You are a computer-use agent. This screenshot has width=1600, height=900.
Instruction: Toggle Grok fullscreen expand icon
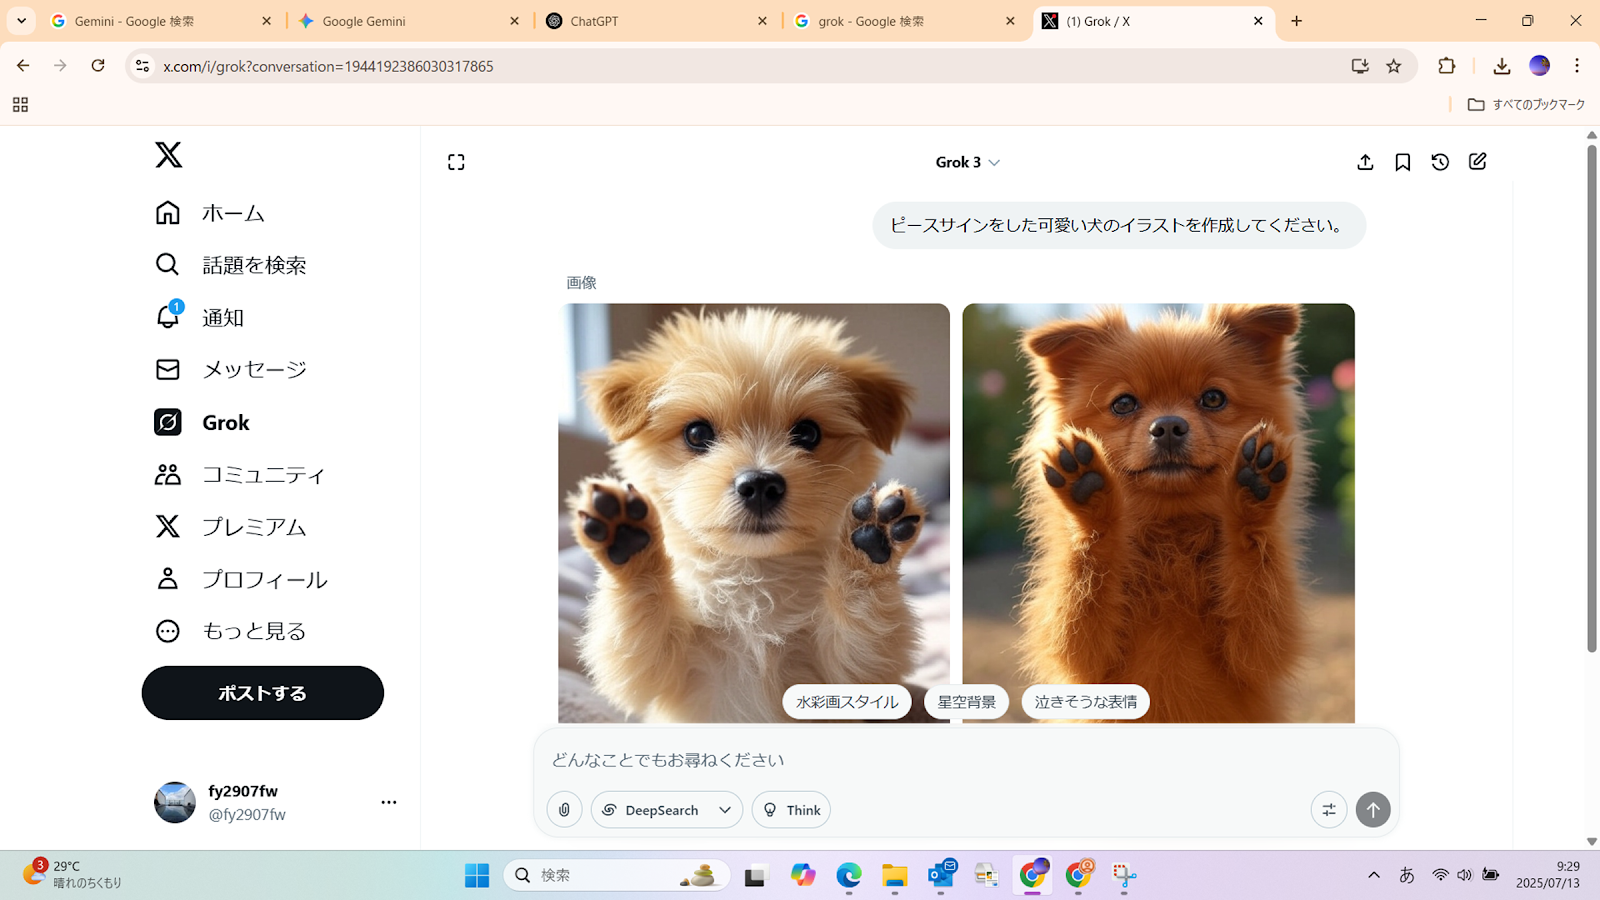pos(456,162)
